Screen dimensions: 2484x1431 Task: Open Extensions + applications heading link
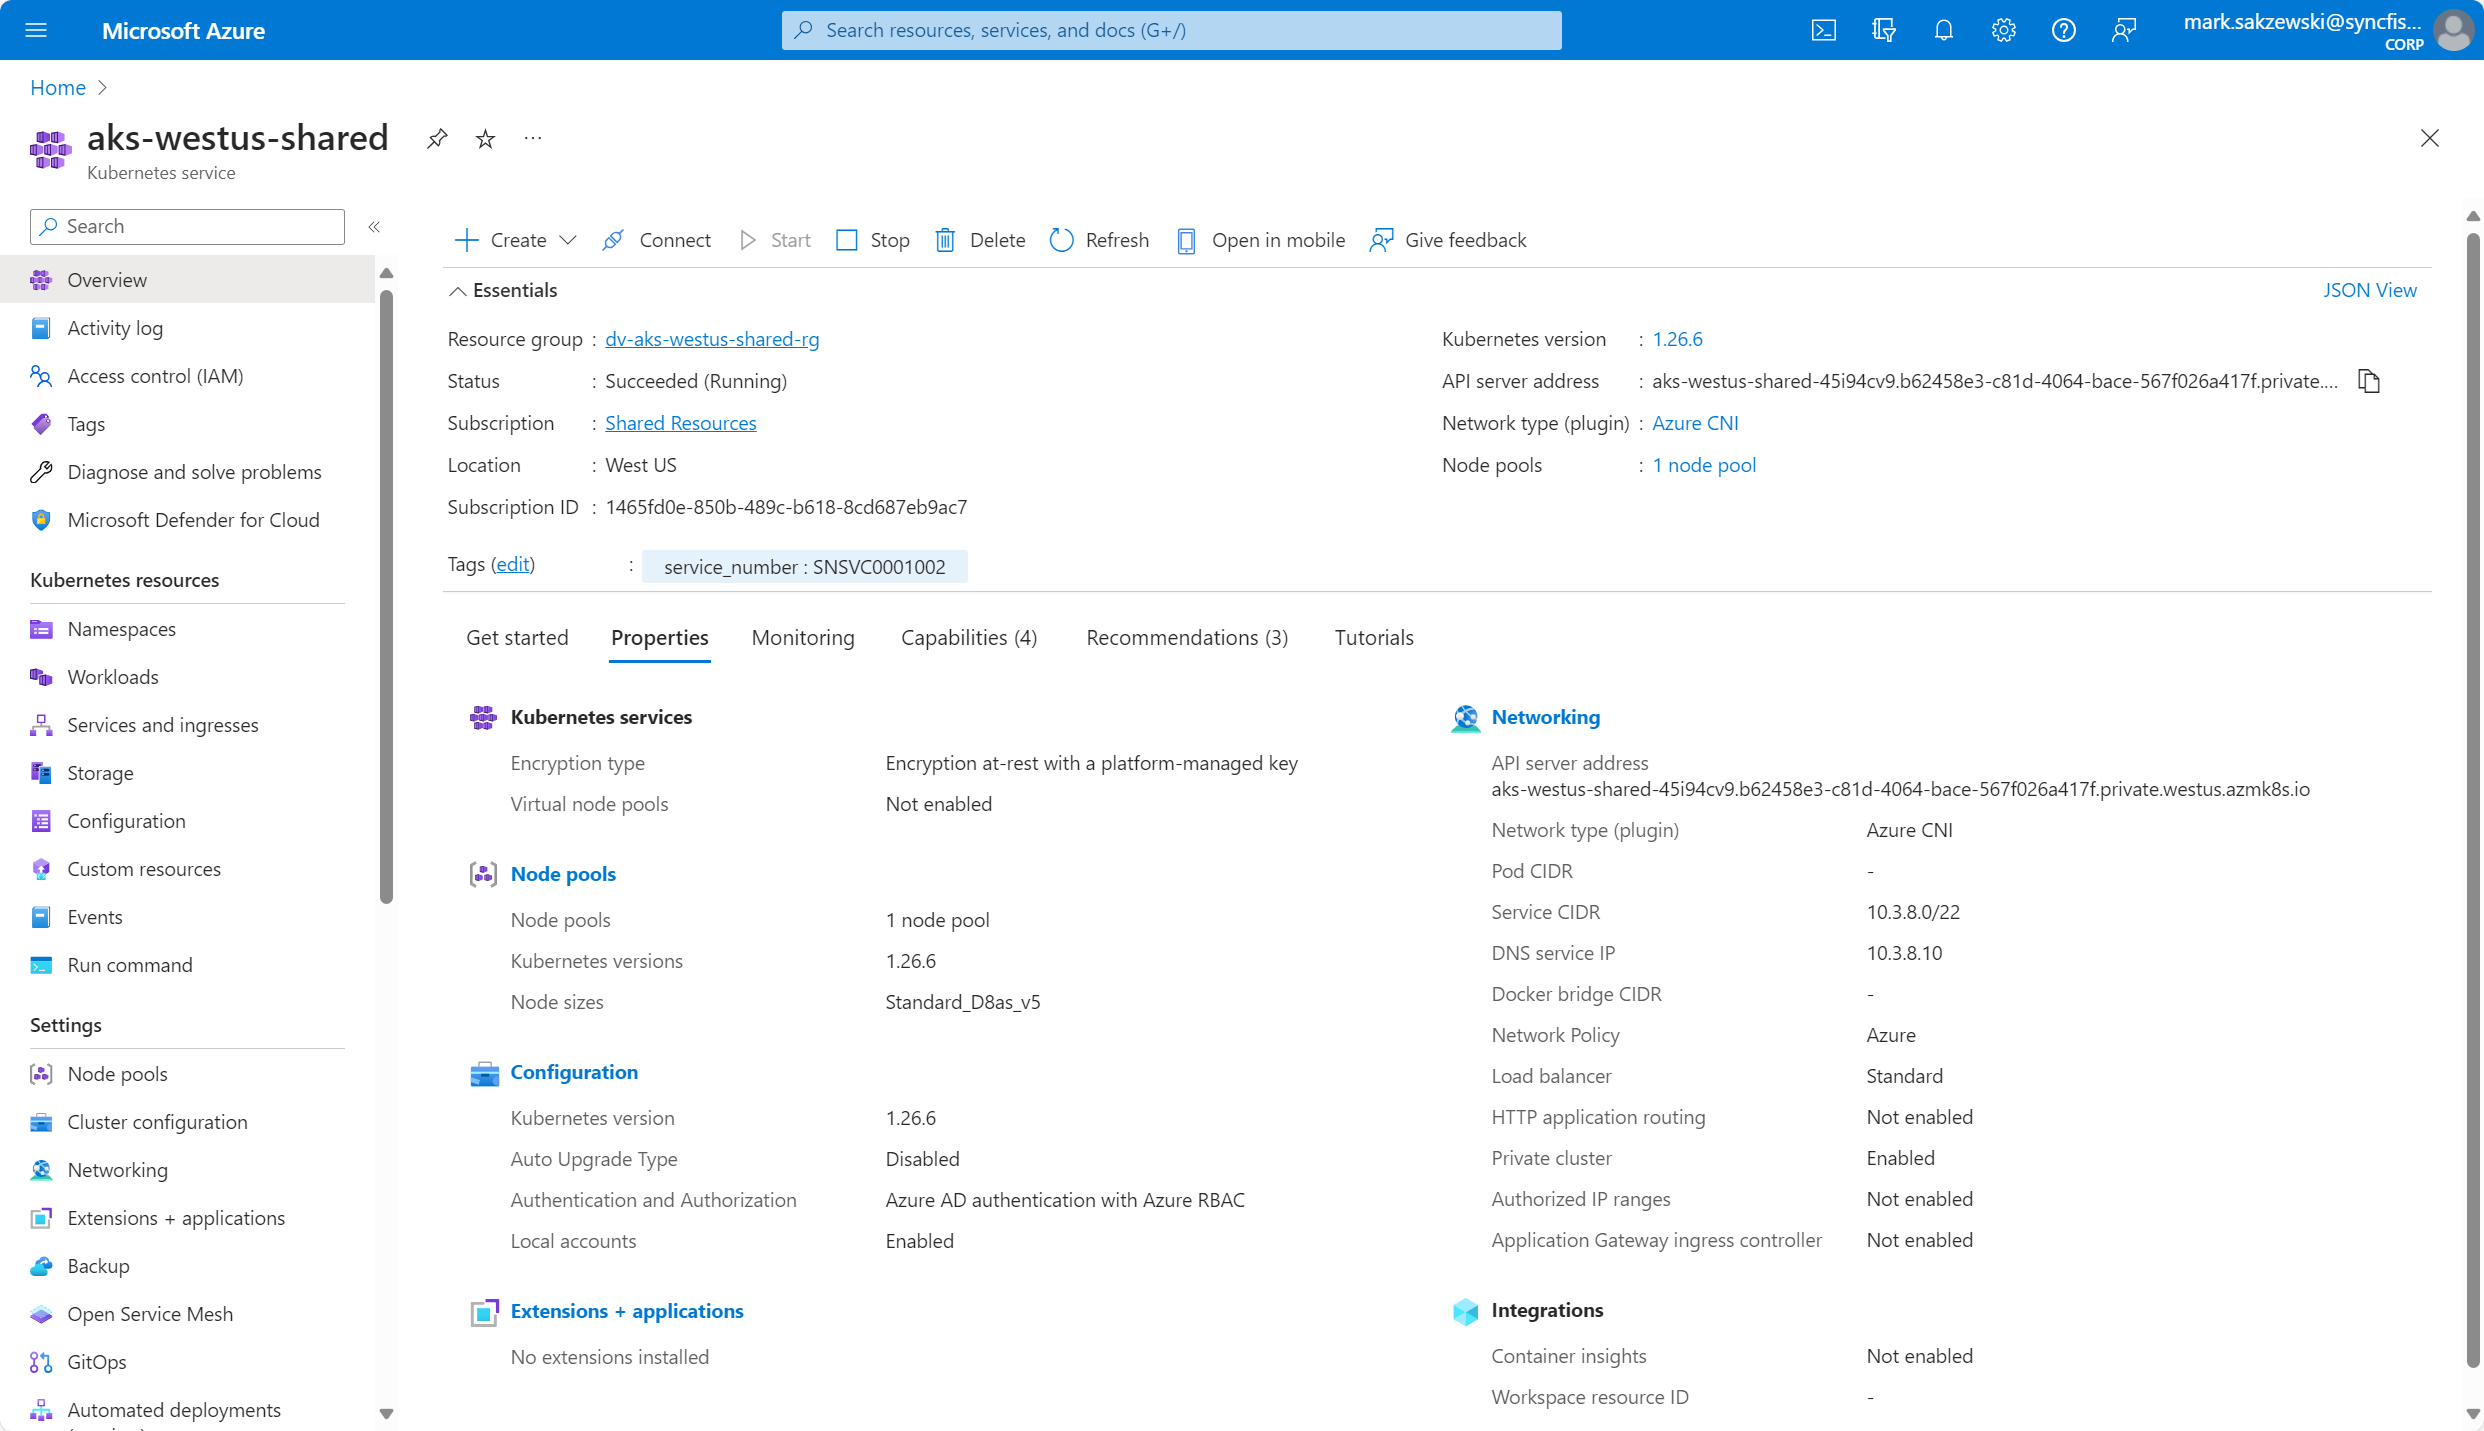627,1311
